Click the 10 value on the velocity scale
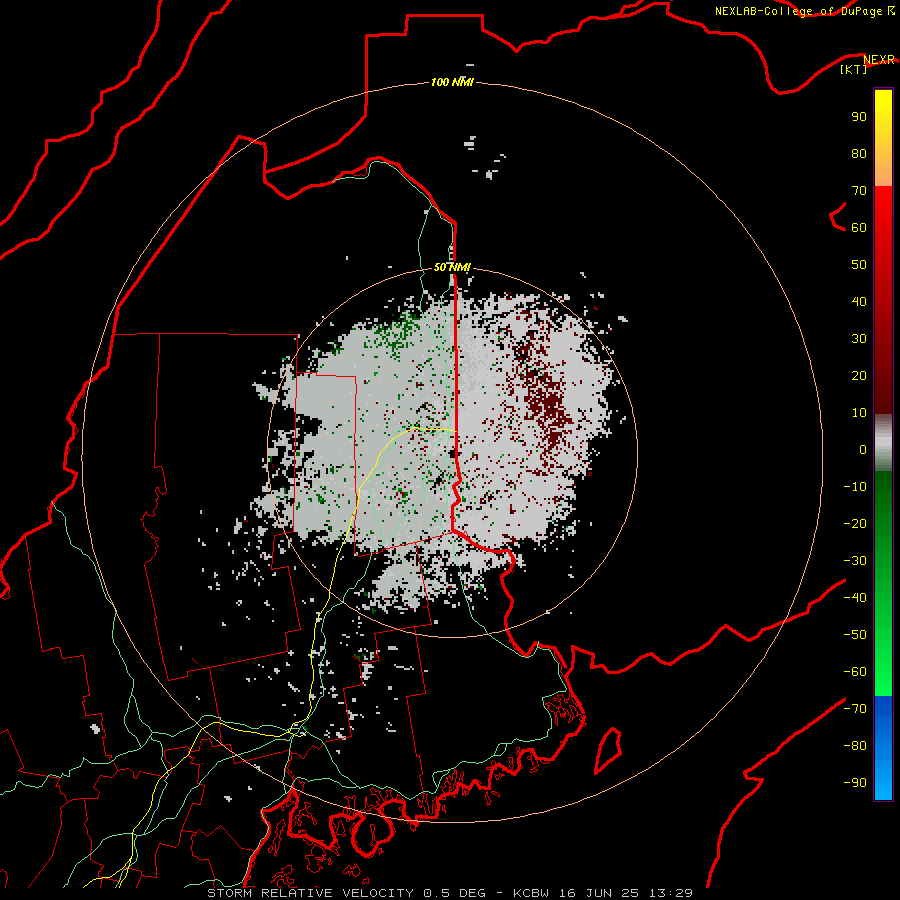 (x=859, y=413)
